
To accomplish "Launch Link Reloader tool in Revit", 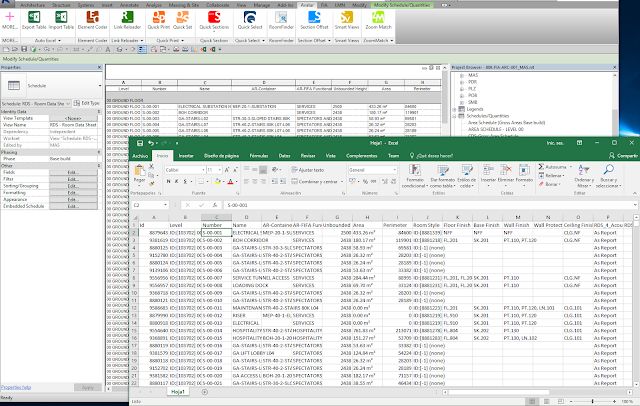I will 127,20.
